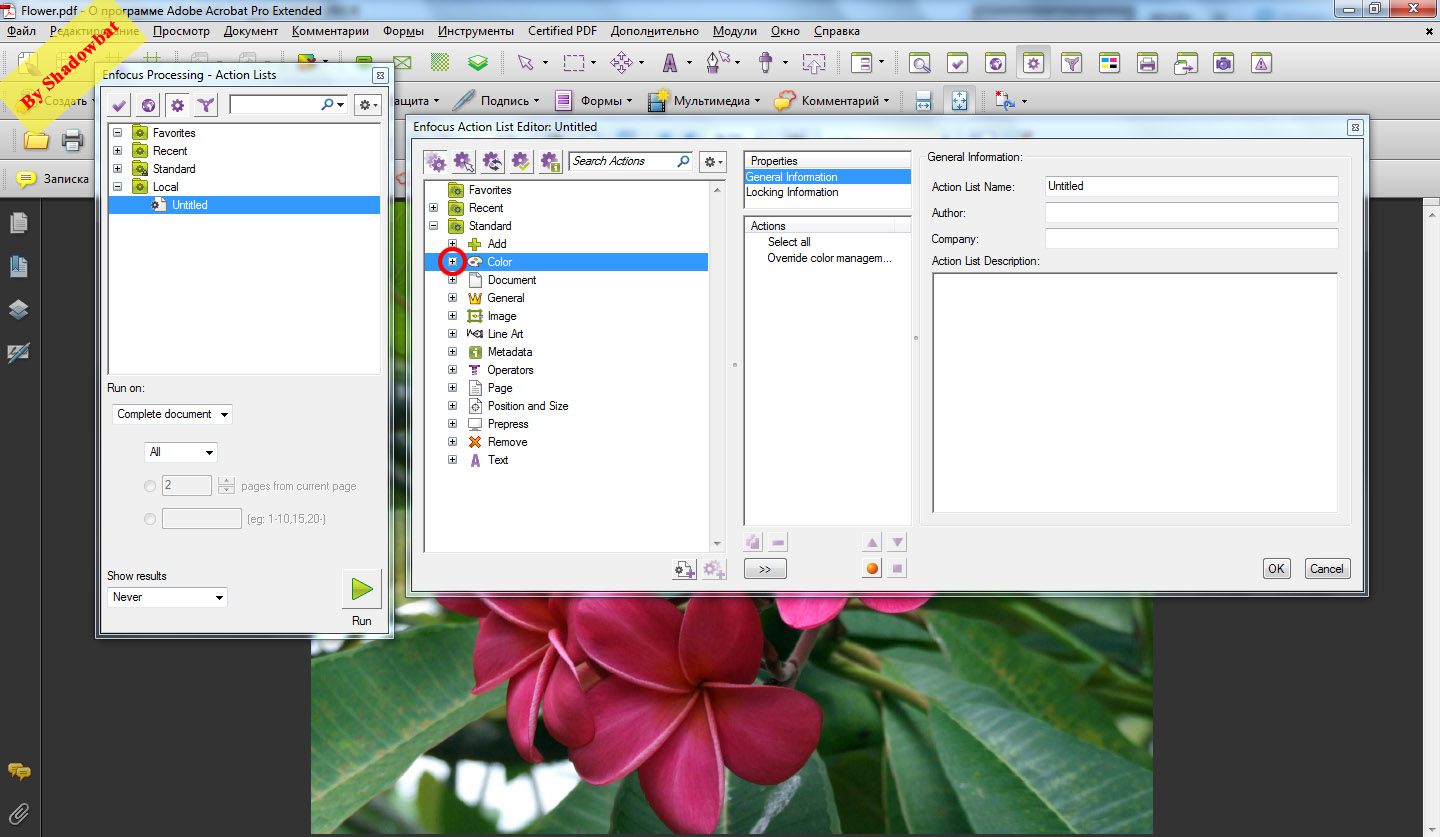1440x837 pixels.
Task: Click the warning triangle document icon in toolbar
Action: coord(1262,63)
